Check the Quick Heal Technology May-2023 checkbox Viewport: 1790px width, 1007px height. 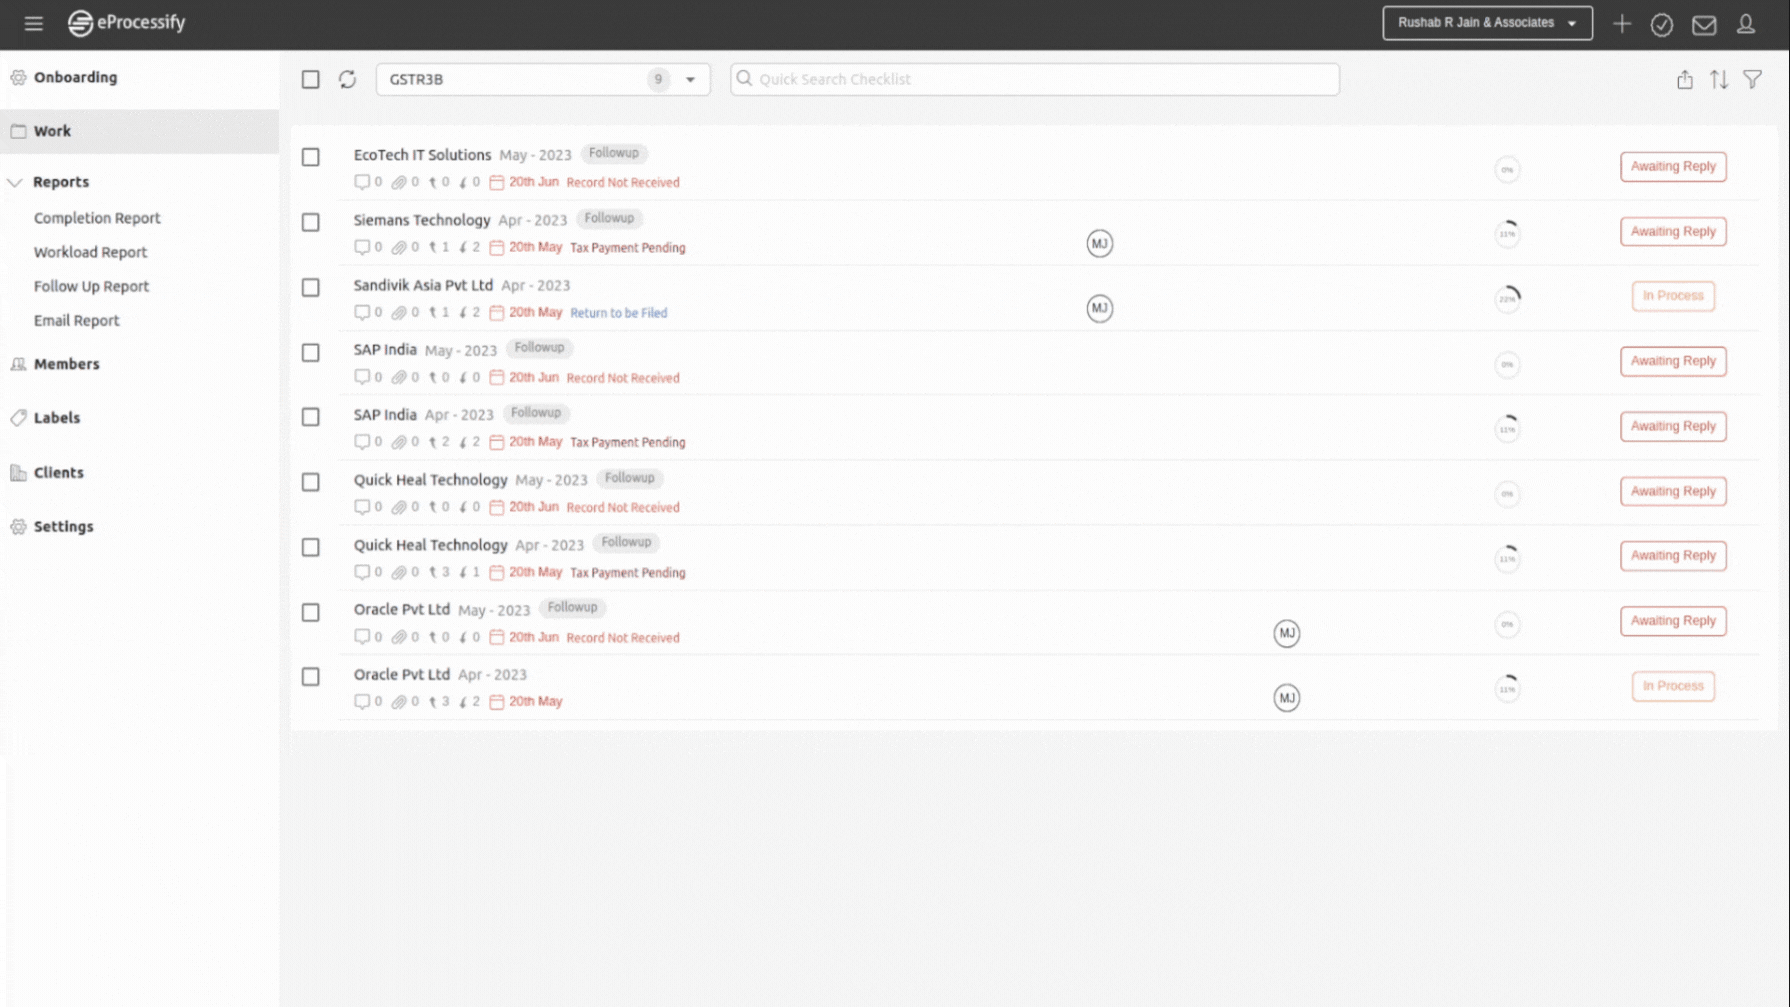(x=311, y=482)
